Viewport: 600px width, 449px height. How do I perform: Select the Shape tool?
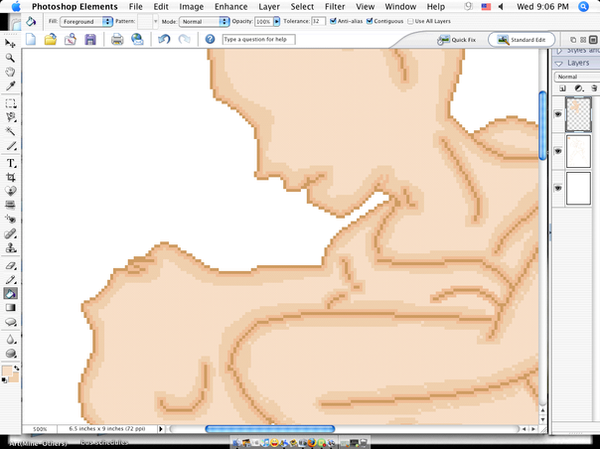coord(10,322)
